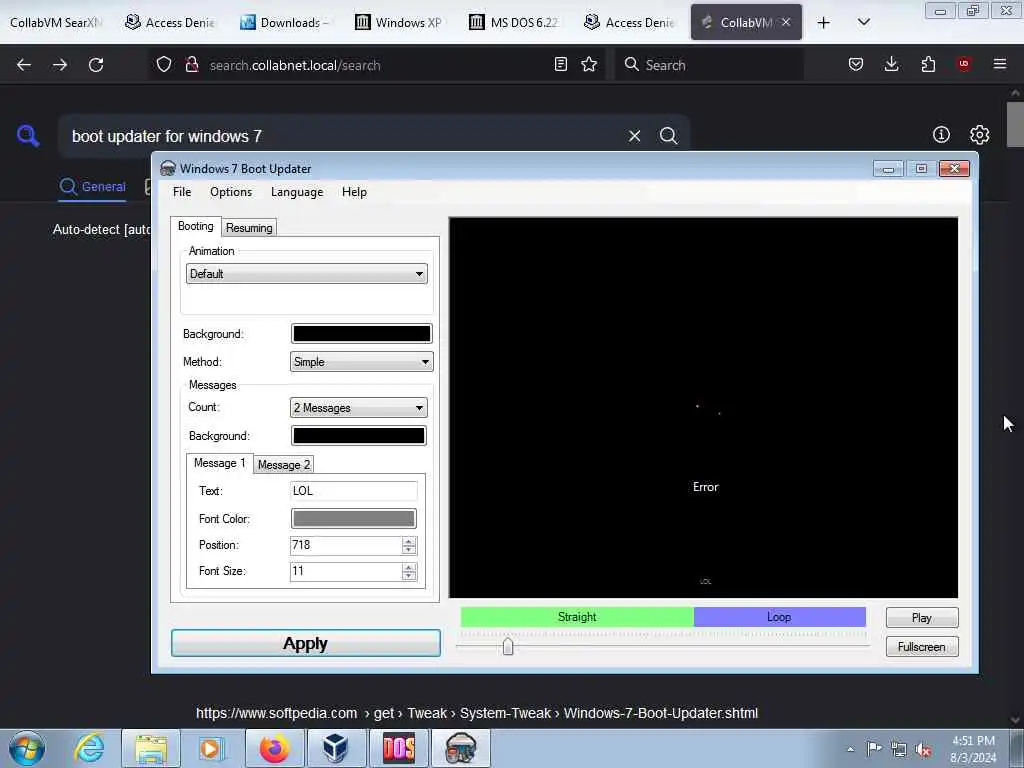Switch to the Resuming tab
The height and width of the screenshot is (768, 1024).
pyautogui.click(x=249, y=227)
